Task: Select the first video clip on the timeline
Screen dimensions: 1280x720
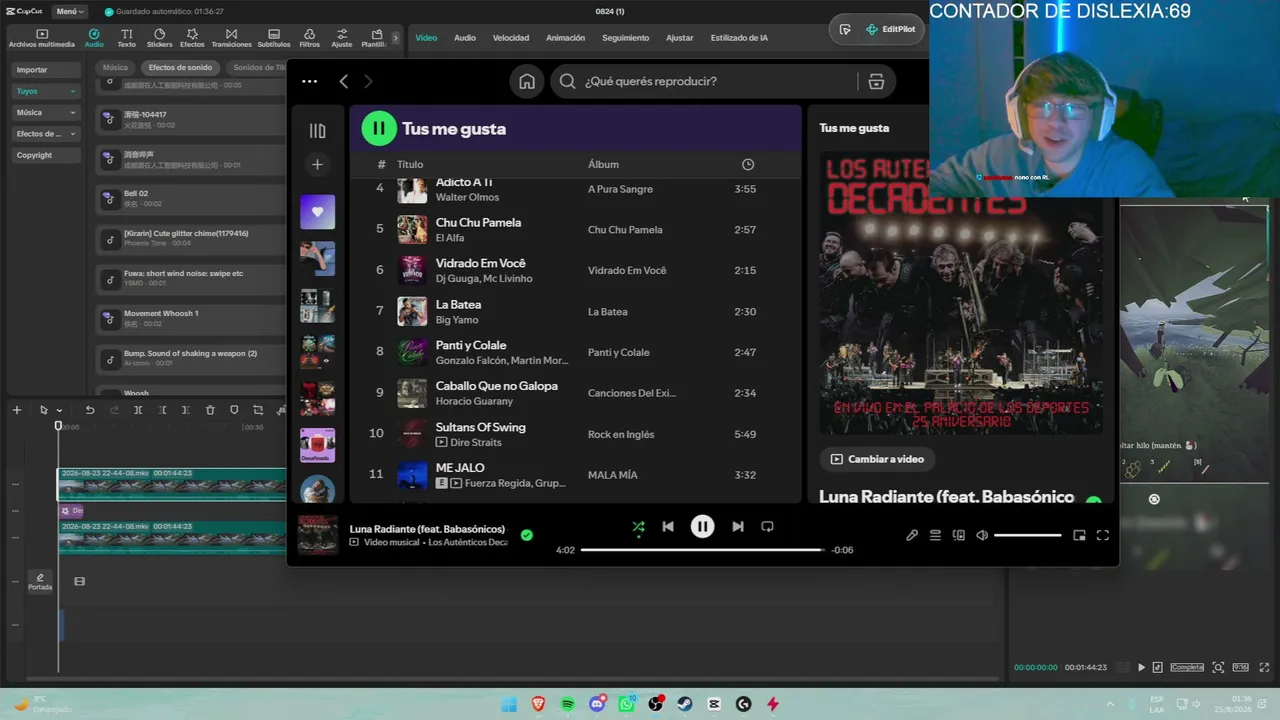Action: point(171,484)
